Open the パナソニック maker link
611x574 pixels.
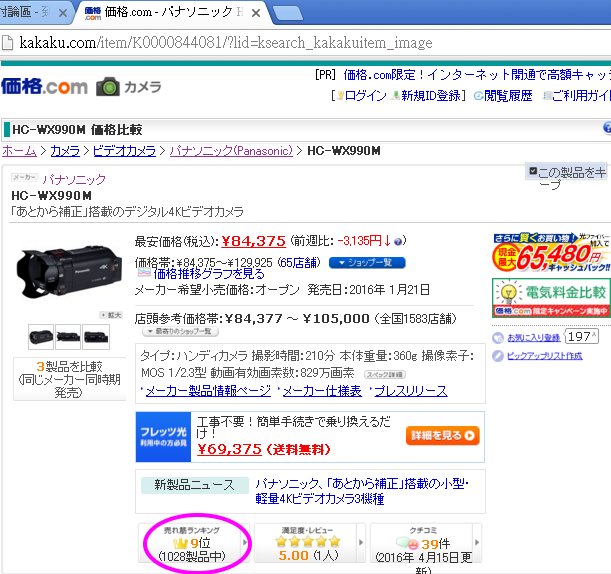point(74,179)
